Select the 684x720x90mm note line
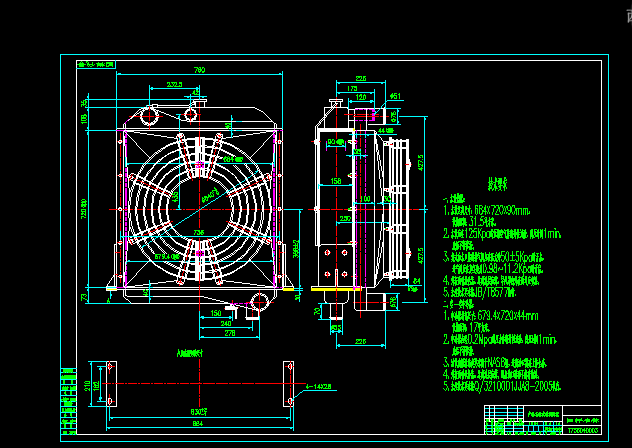632x448 pixels. pyautogui.click(x=487, y=210)
